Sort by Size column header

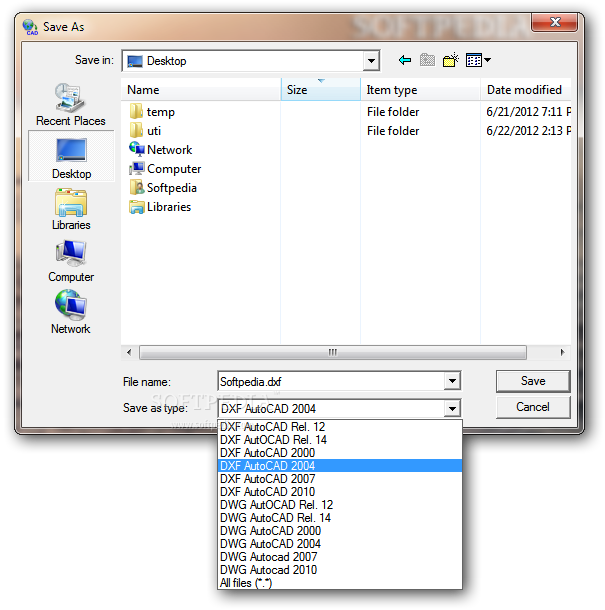tap(321, 90)
